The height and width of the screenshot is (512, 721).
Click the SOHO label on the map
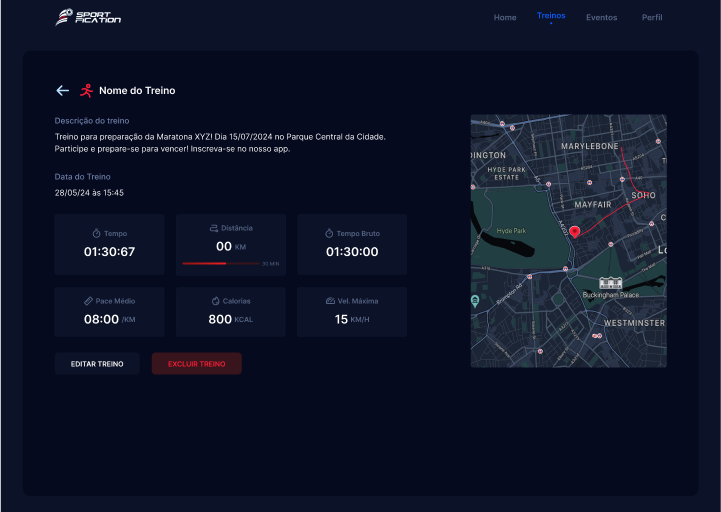point(643,196)
